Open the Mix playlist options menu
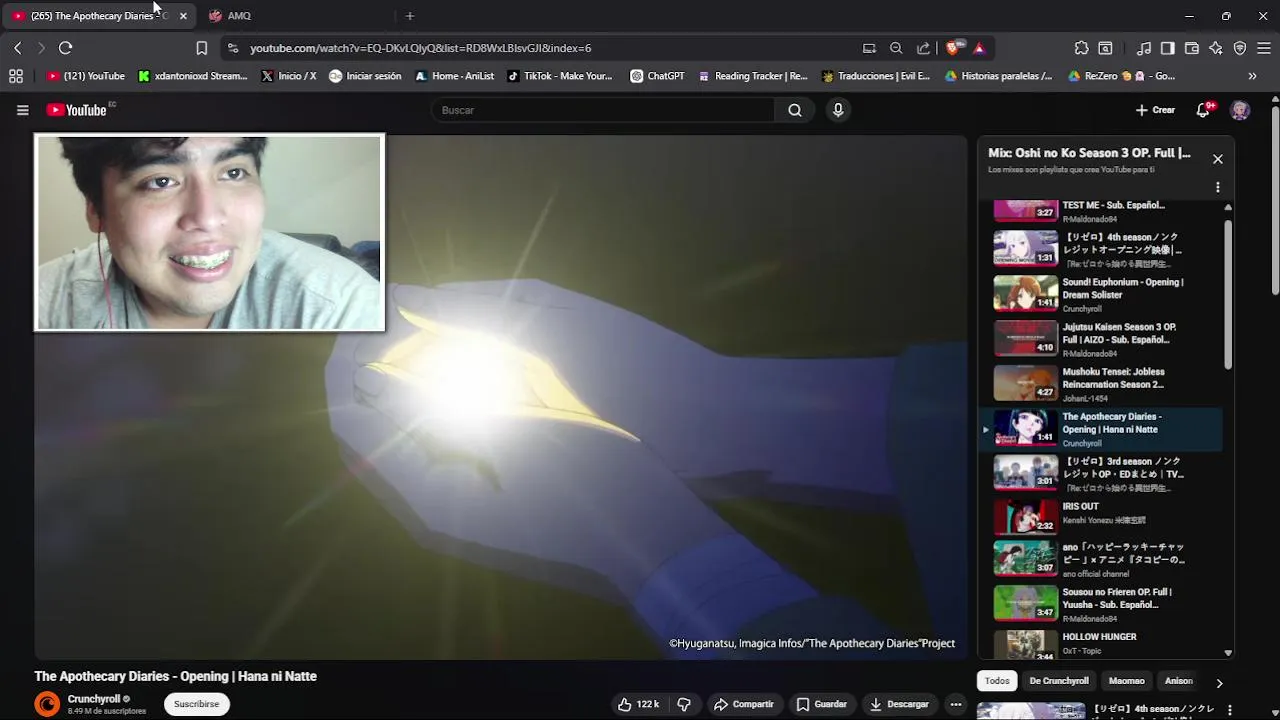This screenshot has height=720, width=1280. (x=1218, y=187)
